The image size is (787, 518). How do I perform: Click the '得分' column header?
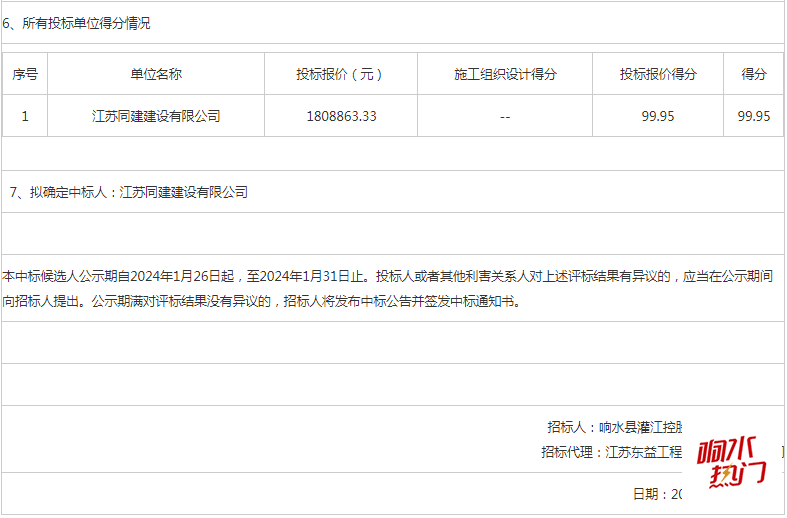tap(753, 74)
